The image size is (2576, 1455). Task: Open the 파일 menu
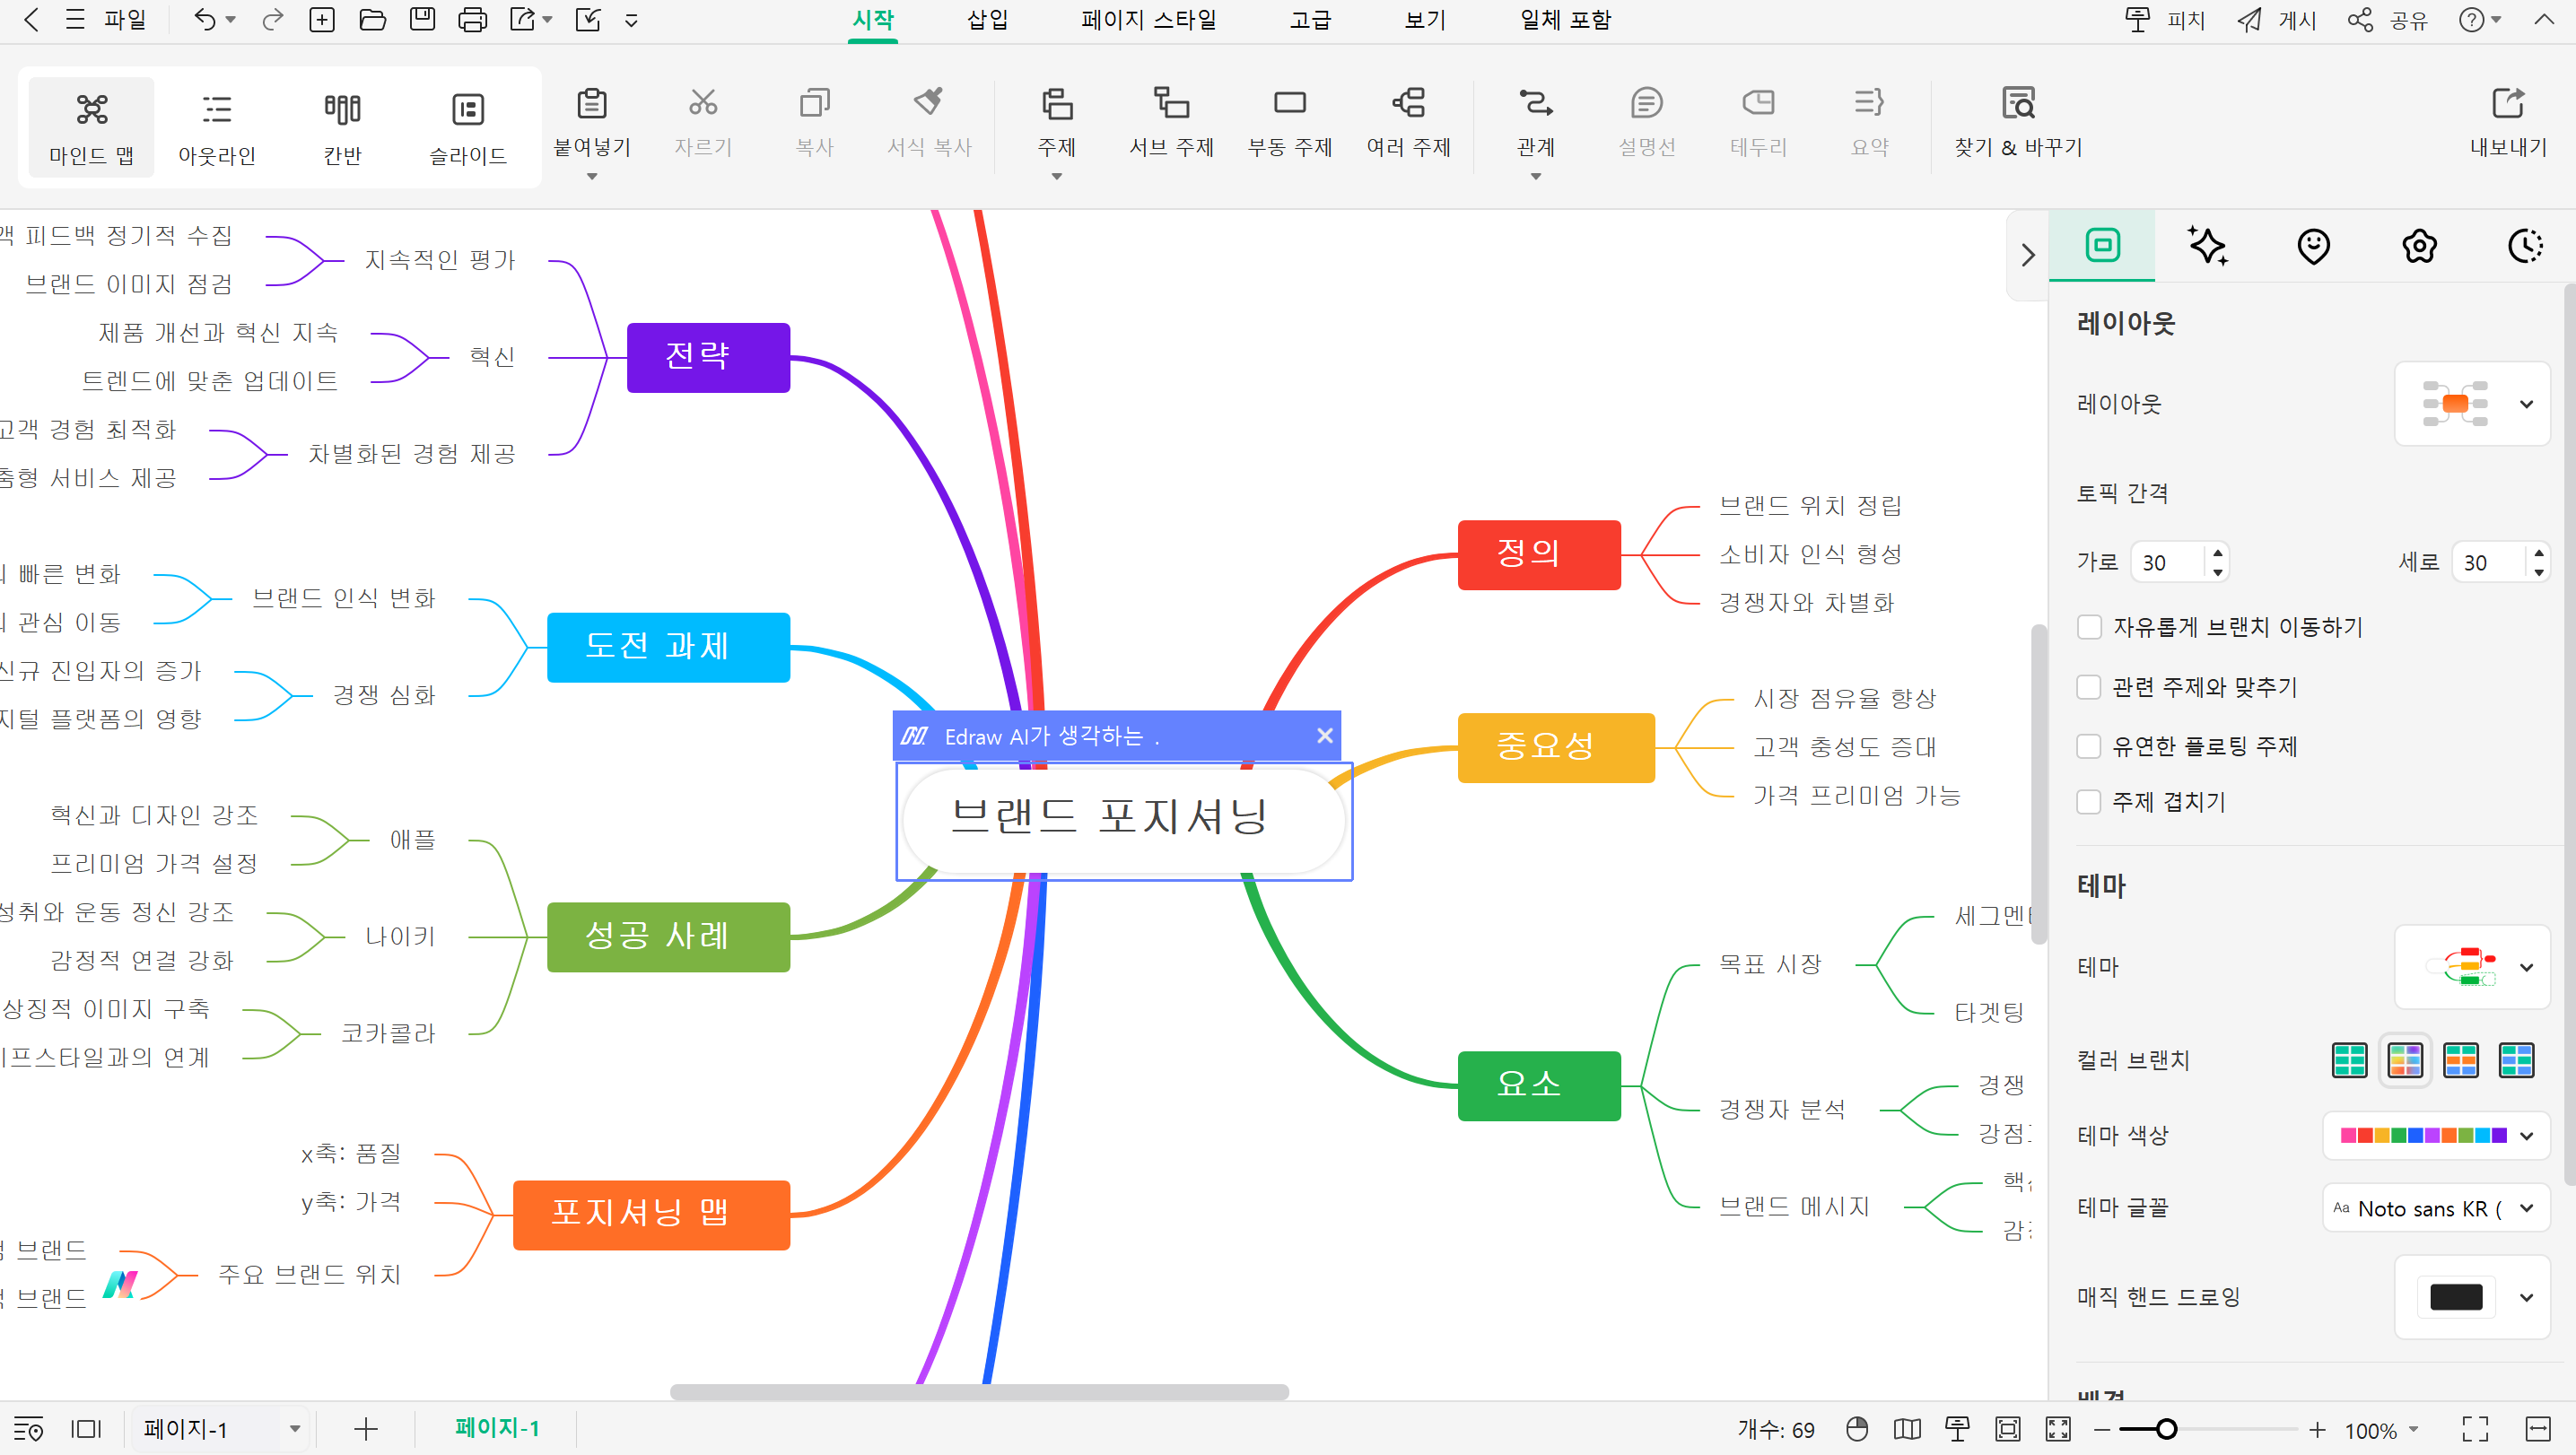tap(106, 20)
